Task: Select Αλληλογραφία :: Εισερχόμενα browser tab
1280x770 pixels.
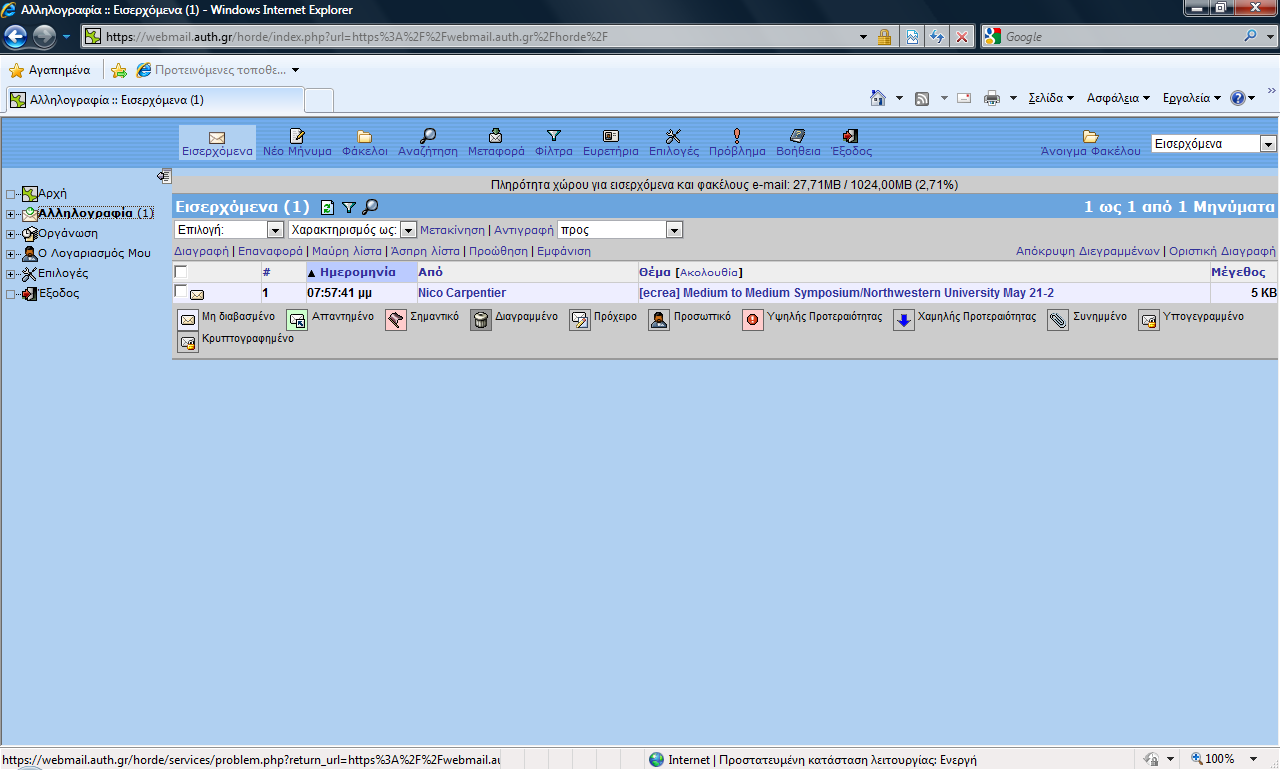Action: [x=154, y=100]
